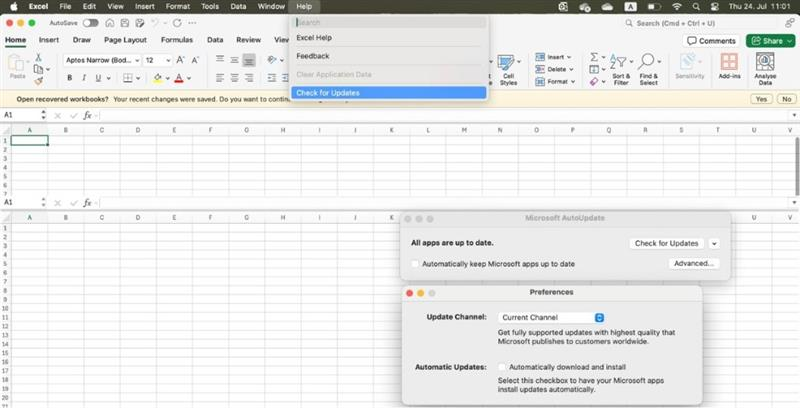Toggle Underline formatting
The width and height of the screenshot is (800, 408).
click(x=97, y=78)
